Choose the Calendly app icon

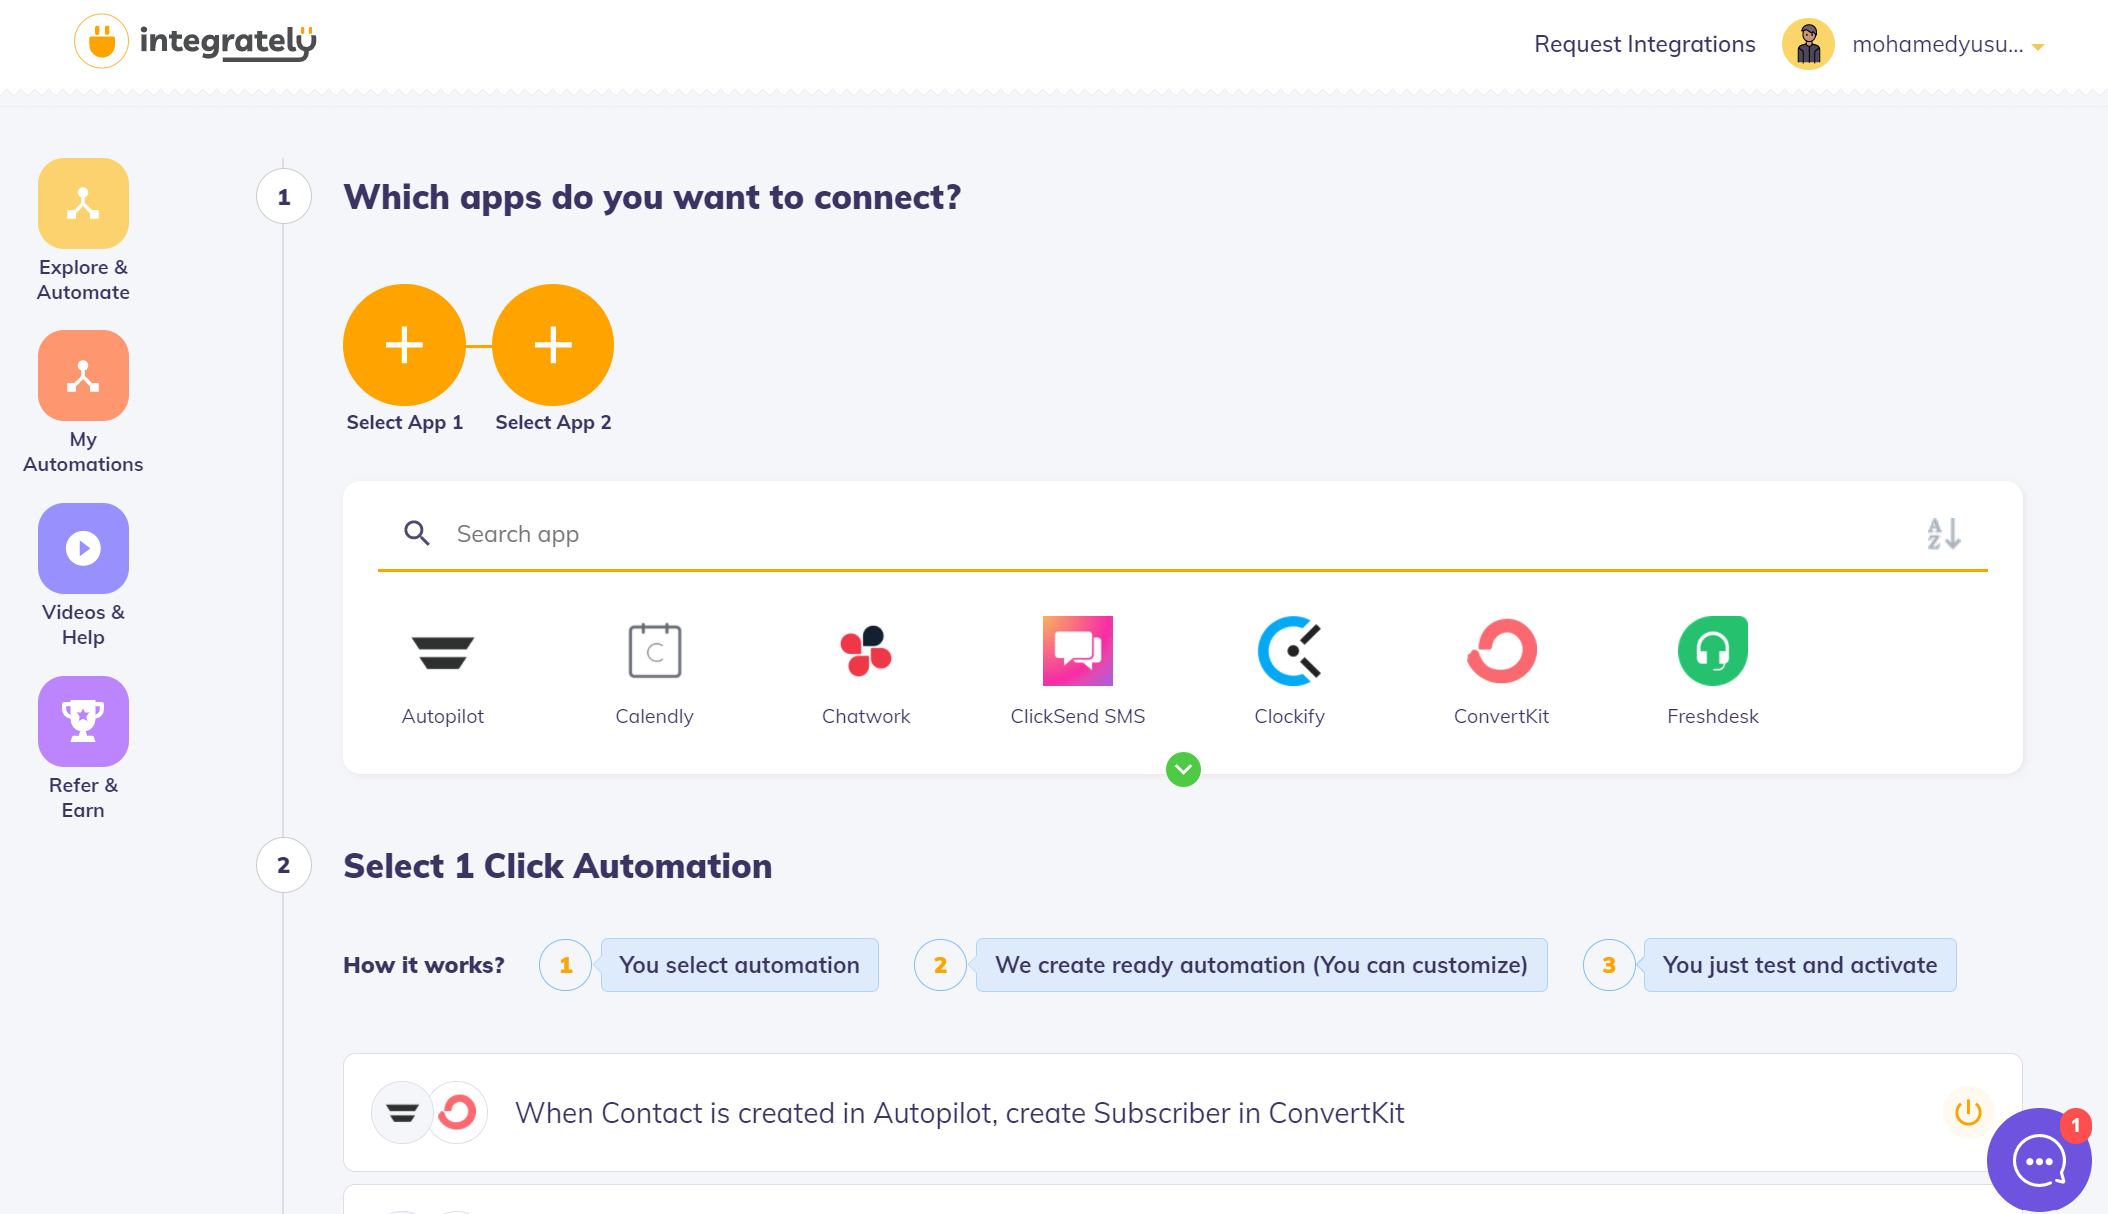click(x=654, y=652)
